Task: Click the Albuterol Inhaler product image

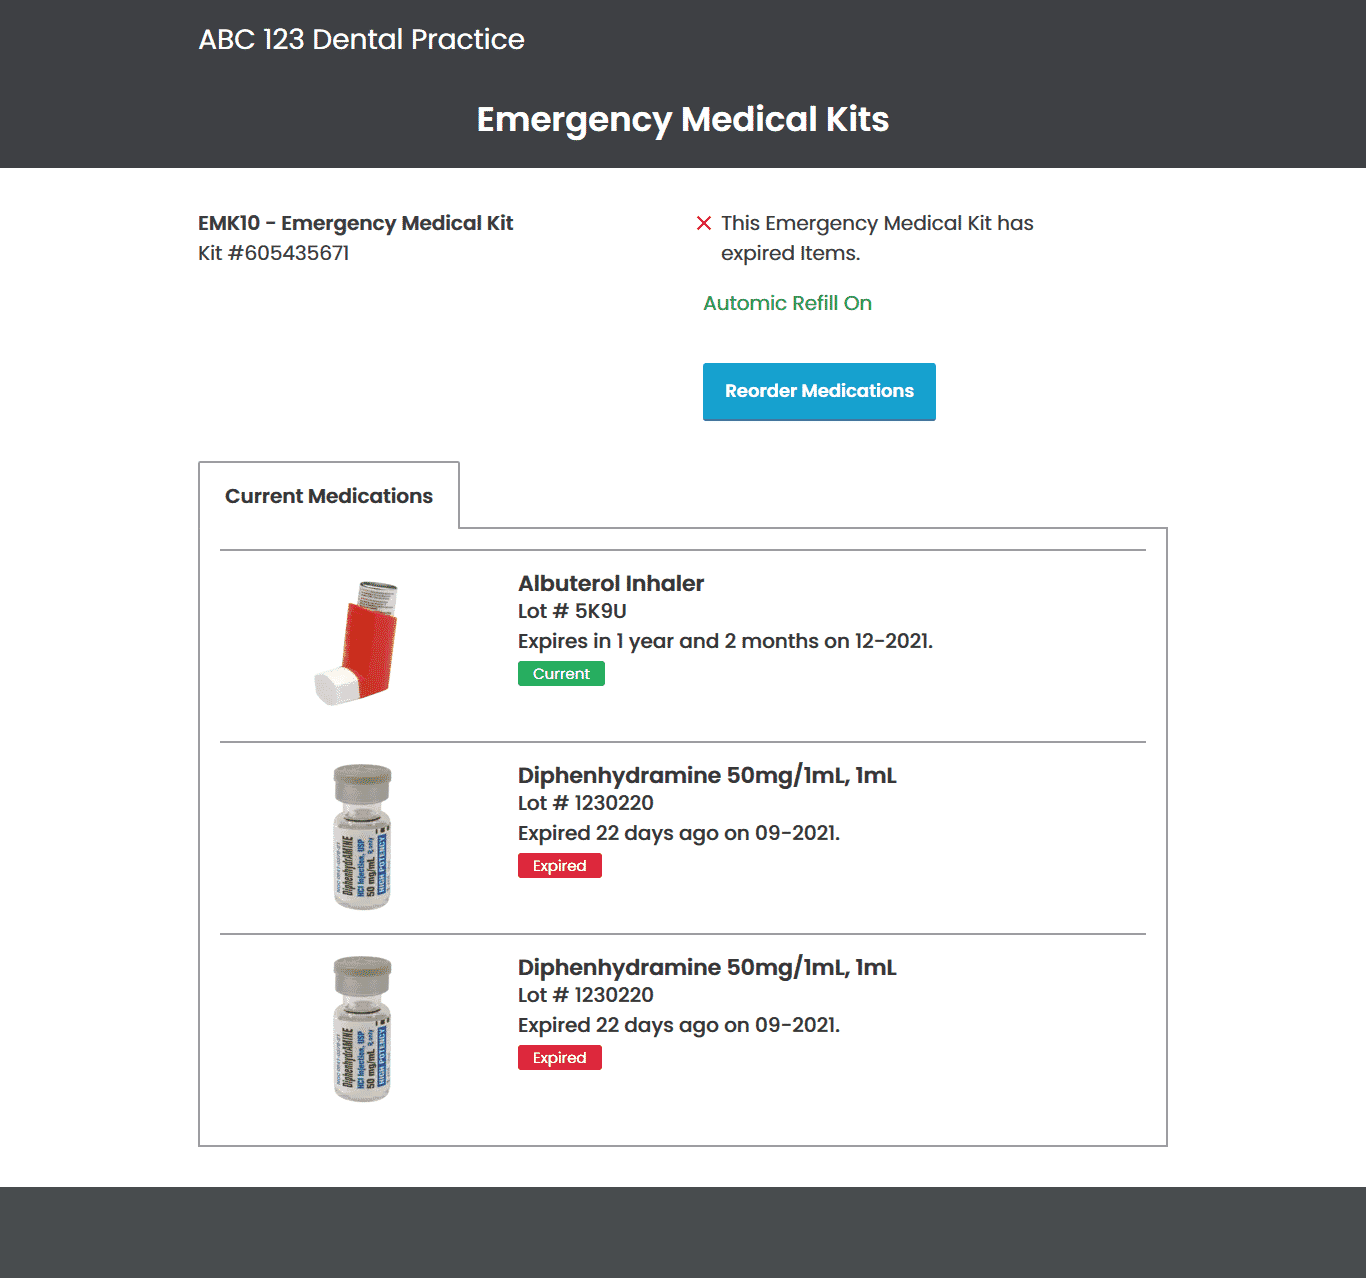Action: (x=358, y=642)
